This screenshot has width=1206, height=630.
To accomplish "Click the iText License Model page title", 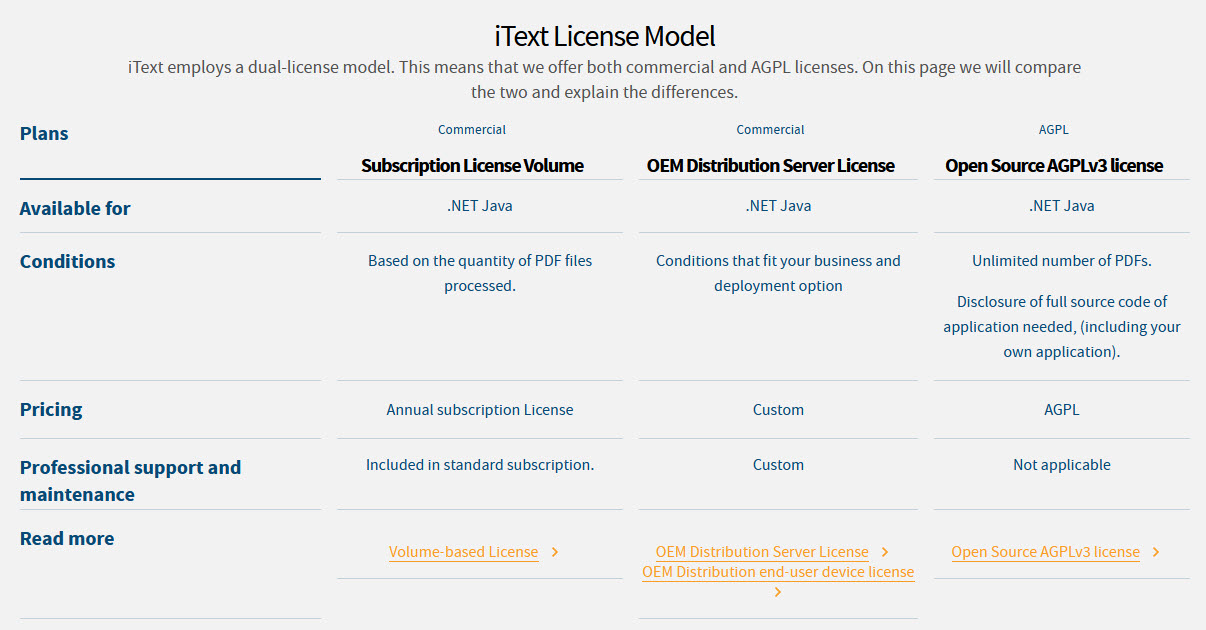I will [x=603, y=35].
